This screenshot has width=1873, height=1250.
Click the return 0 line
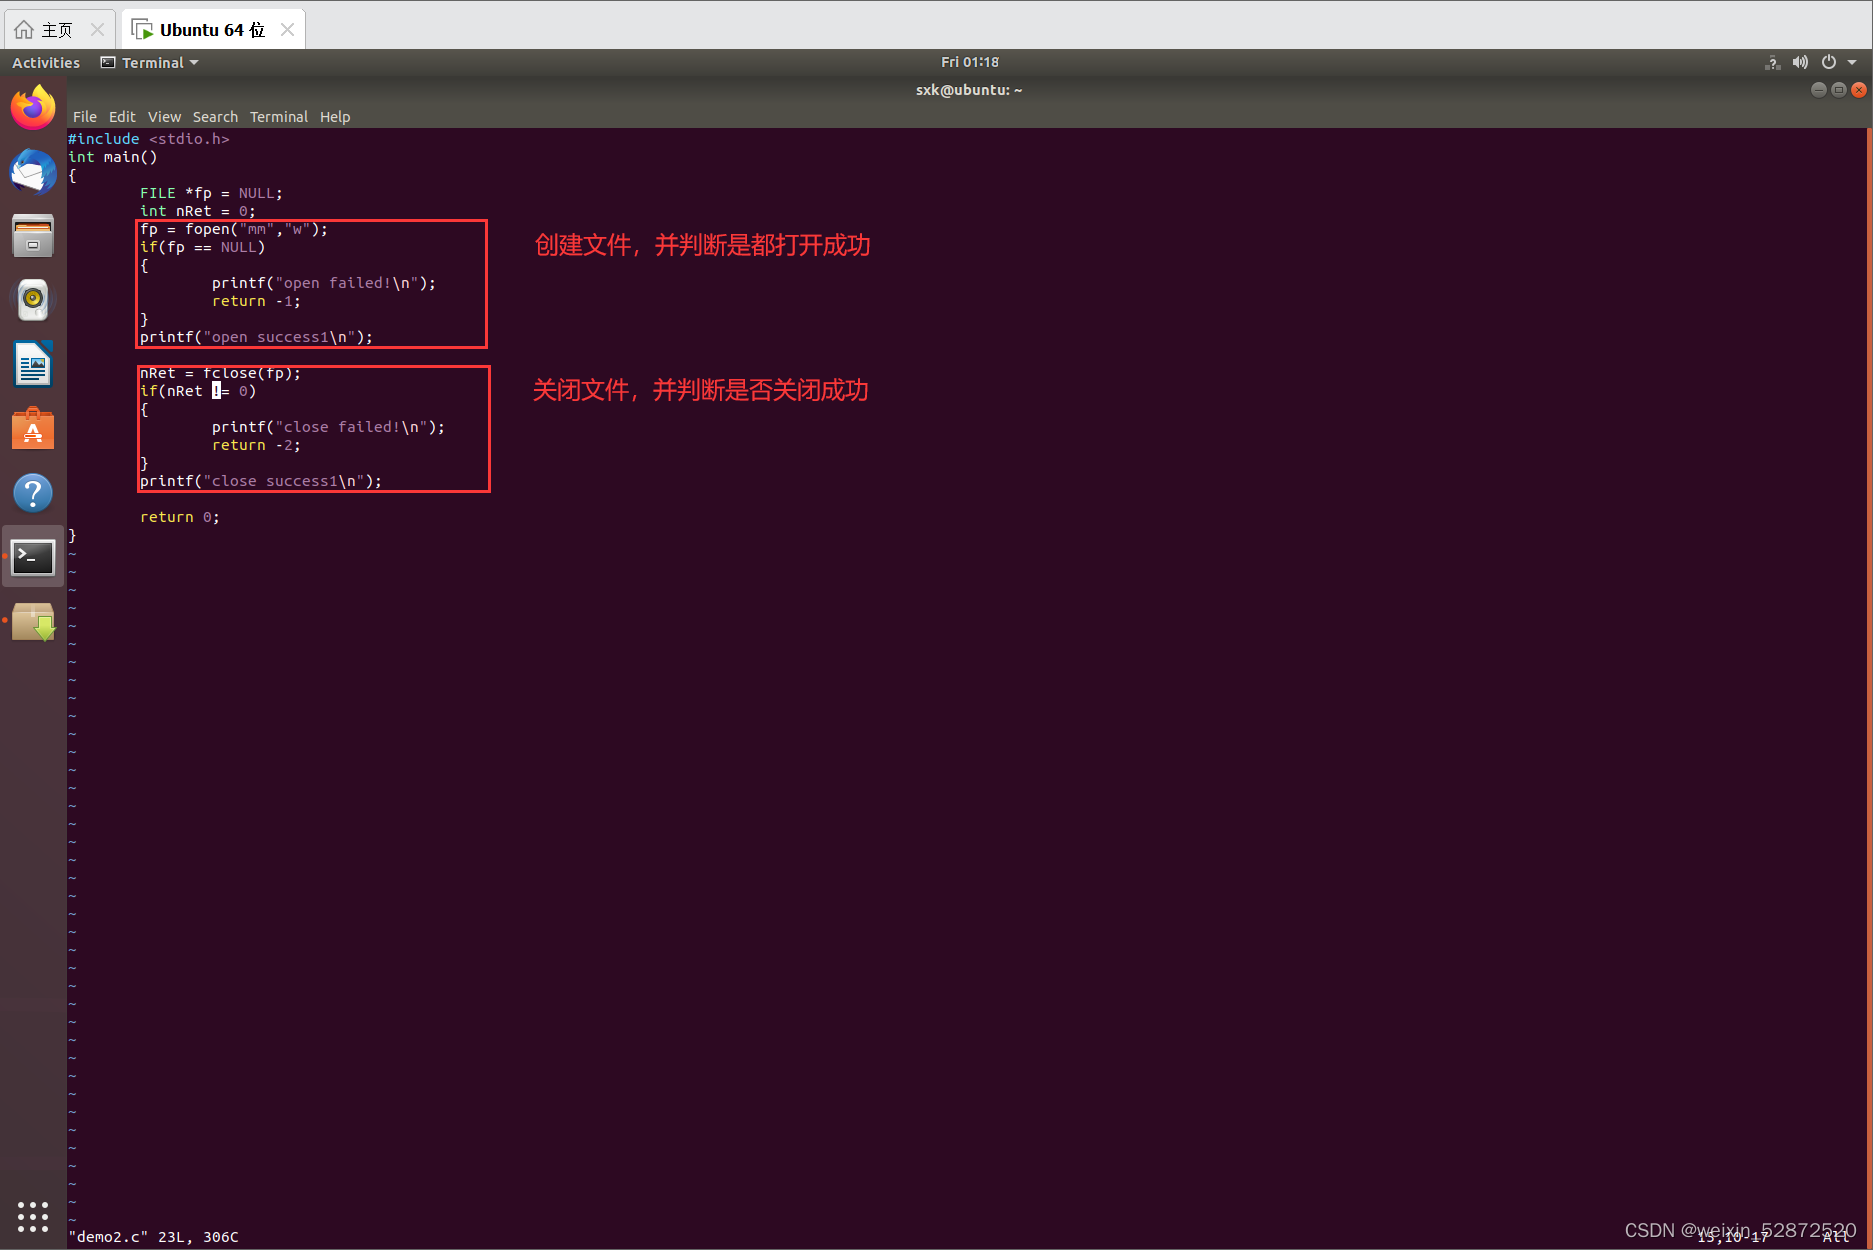point(180,517)
